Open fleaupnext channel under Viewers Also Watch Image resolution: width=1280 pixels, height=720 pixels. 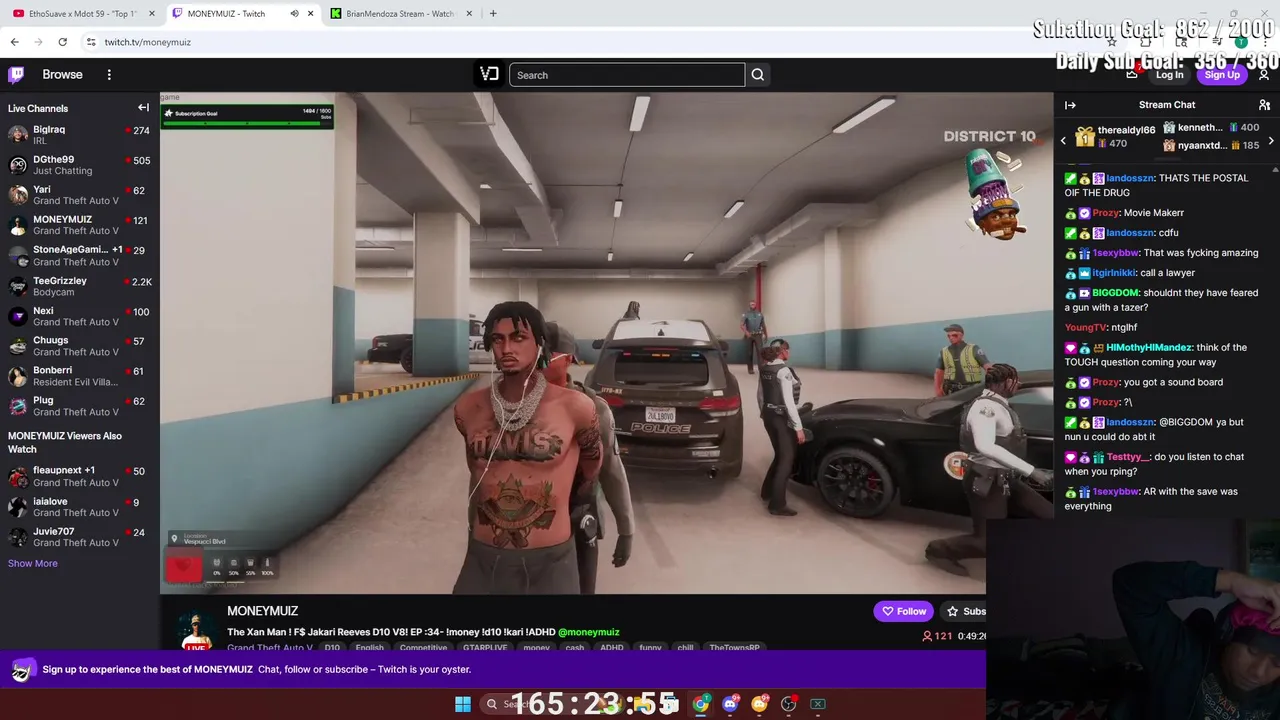click(x=79, y=476)
